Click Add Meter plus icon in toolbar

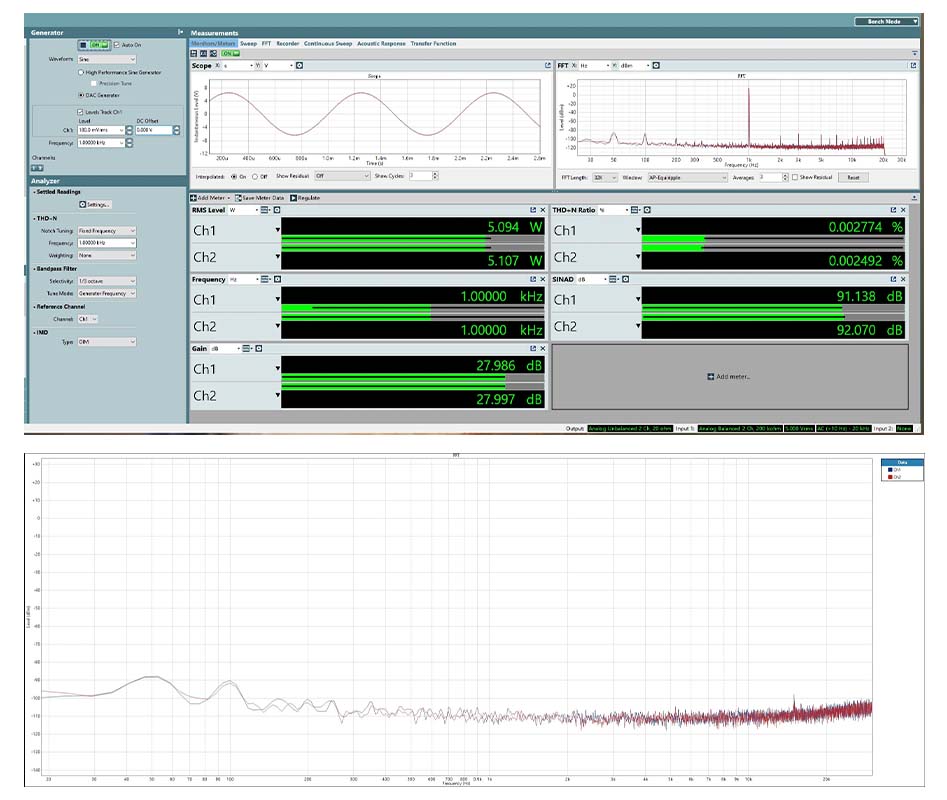[x=194, y=198]
